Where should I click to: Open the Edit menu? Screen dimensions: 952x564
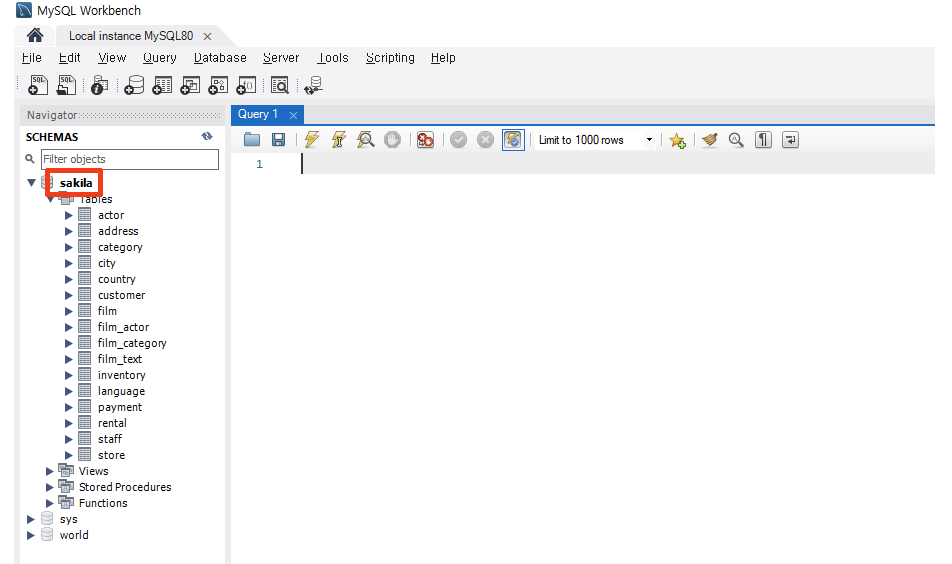pyautogui.click(x=69, y=58)
